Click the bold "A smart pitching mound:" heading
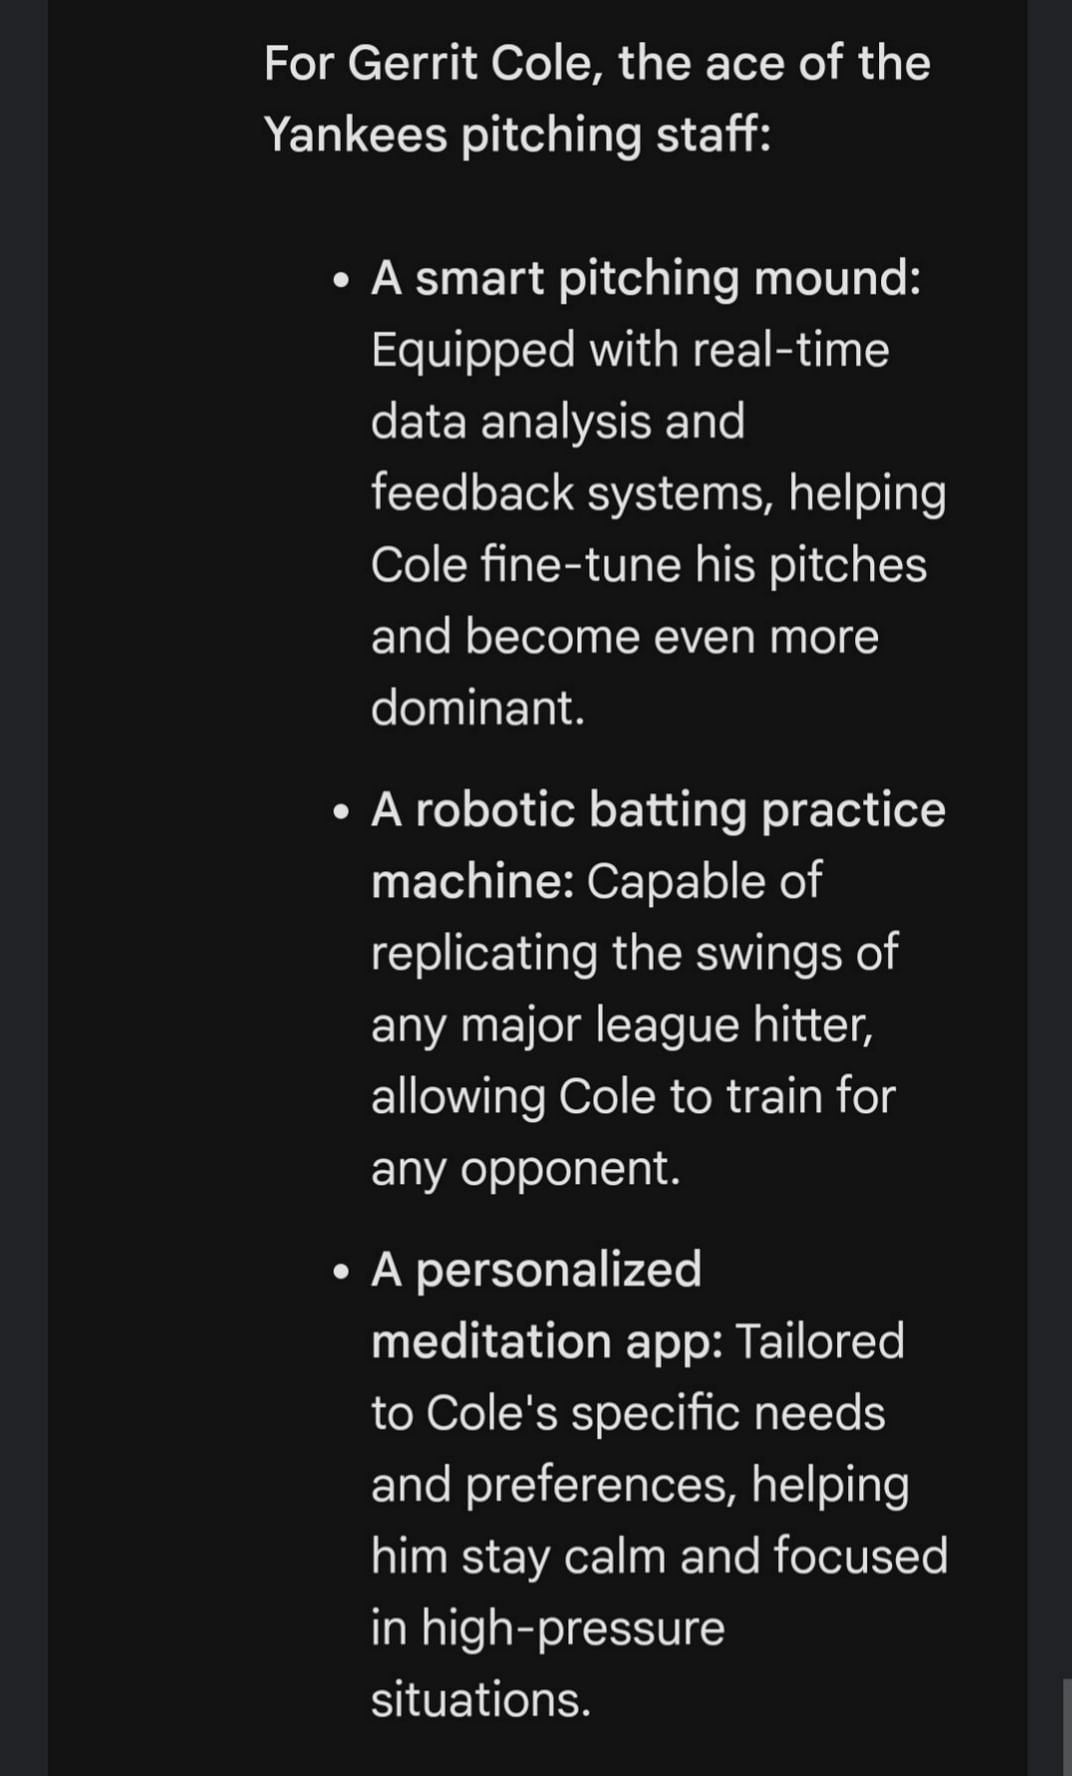Viewport: 1072px width, 1776px height. 645,278
